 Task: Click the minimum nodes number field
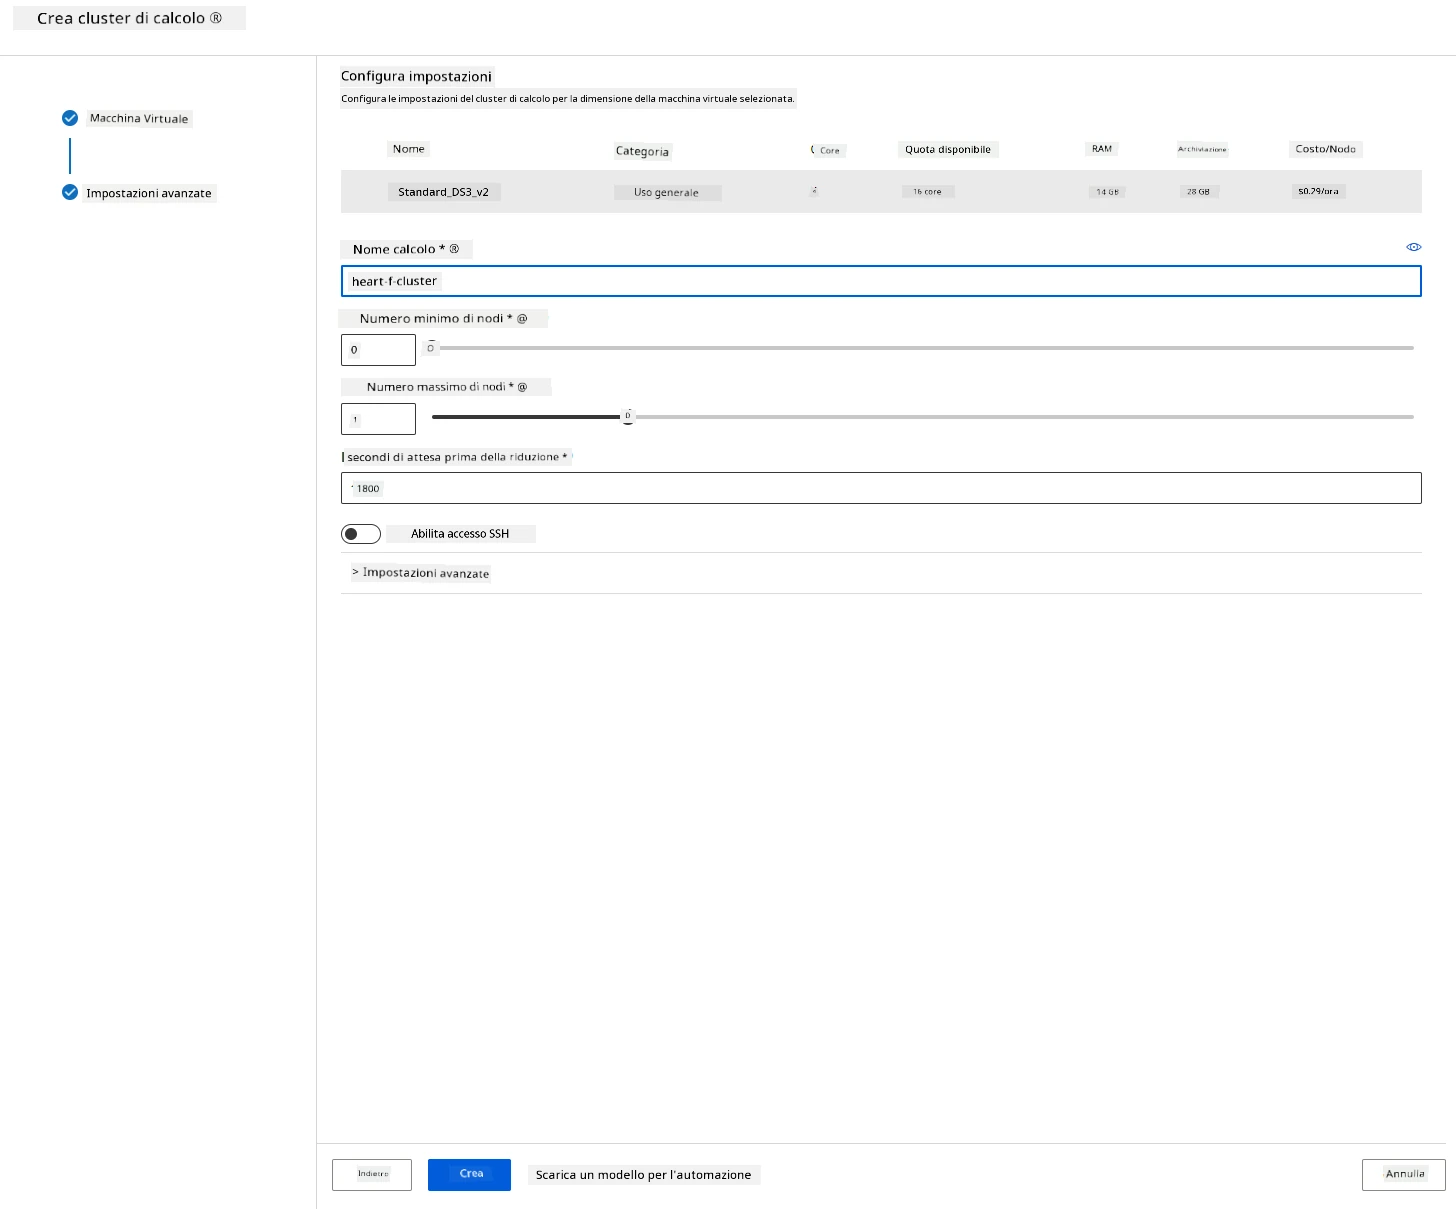coord(378,350)
